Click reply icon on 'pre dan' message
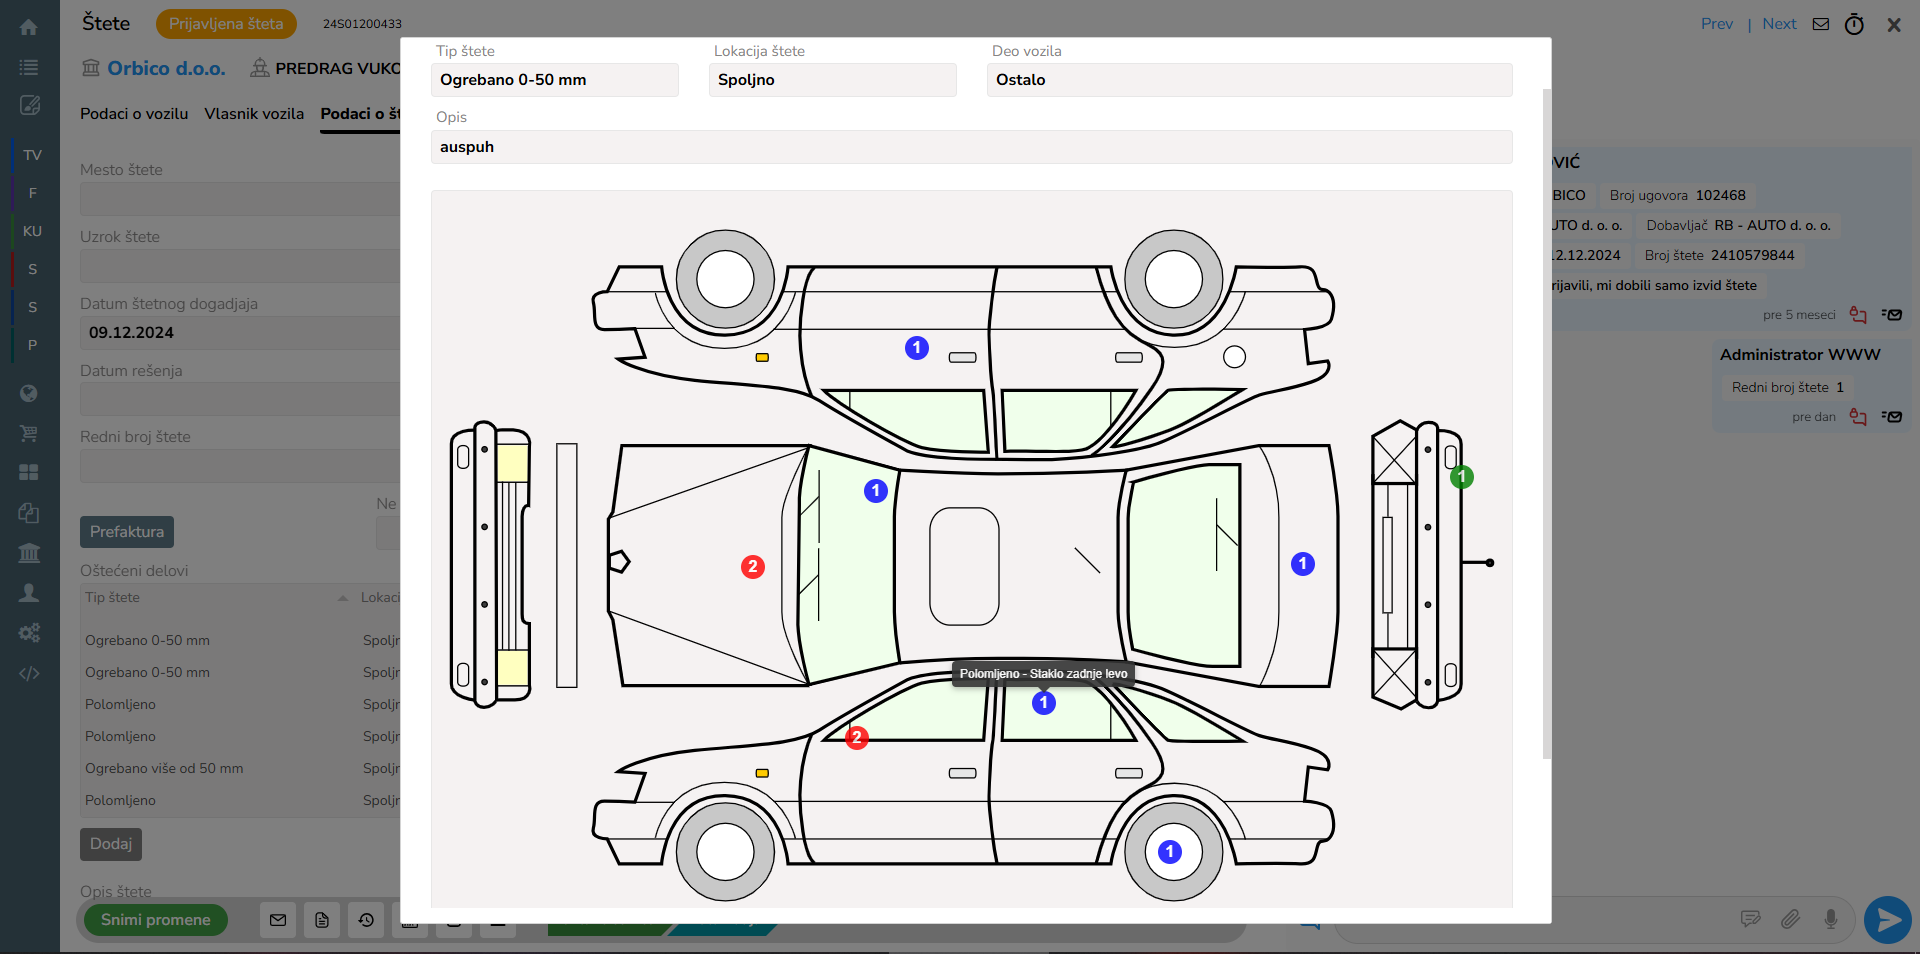 (x=1858, y=417)
